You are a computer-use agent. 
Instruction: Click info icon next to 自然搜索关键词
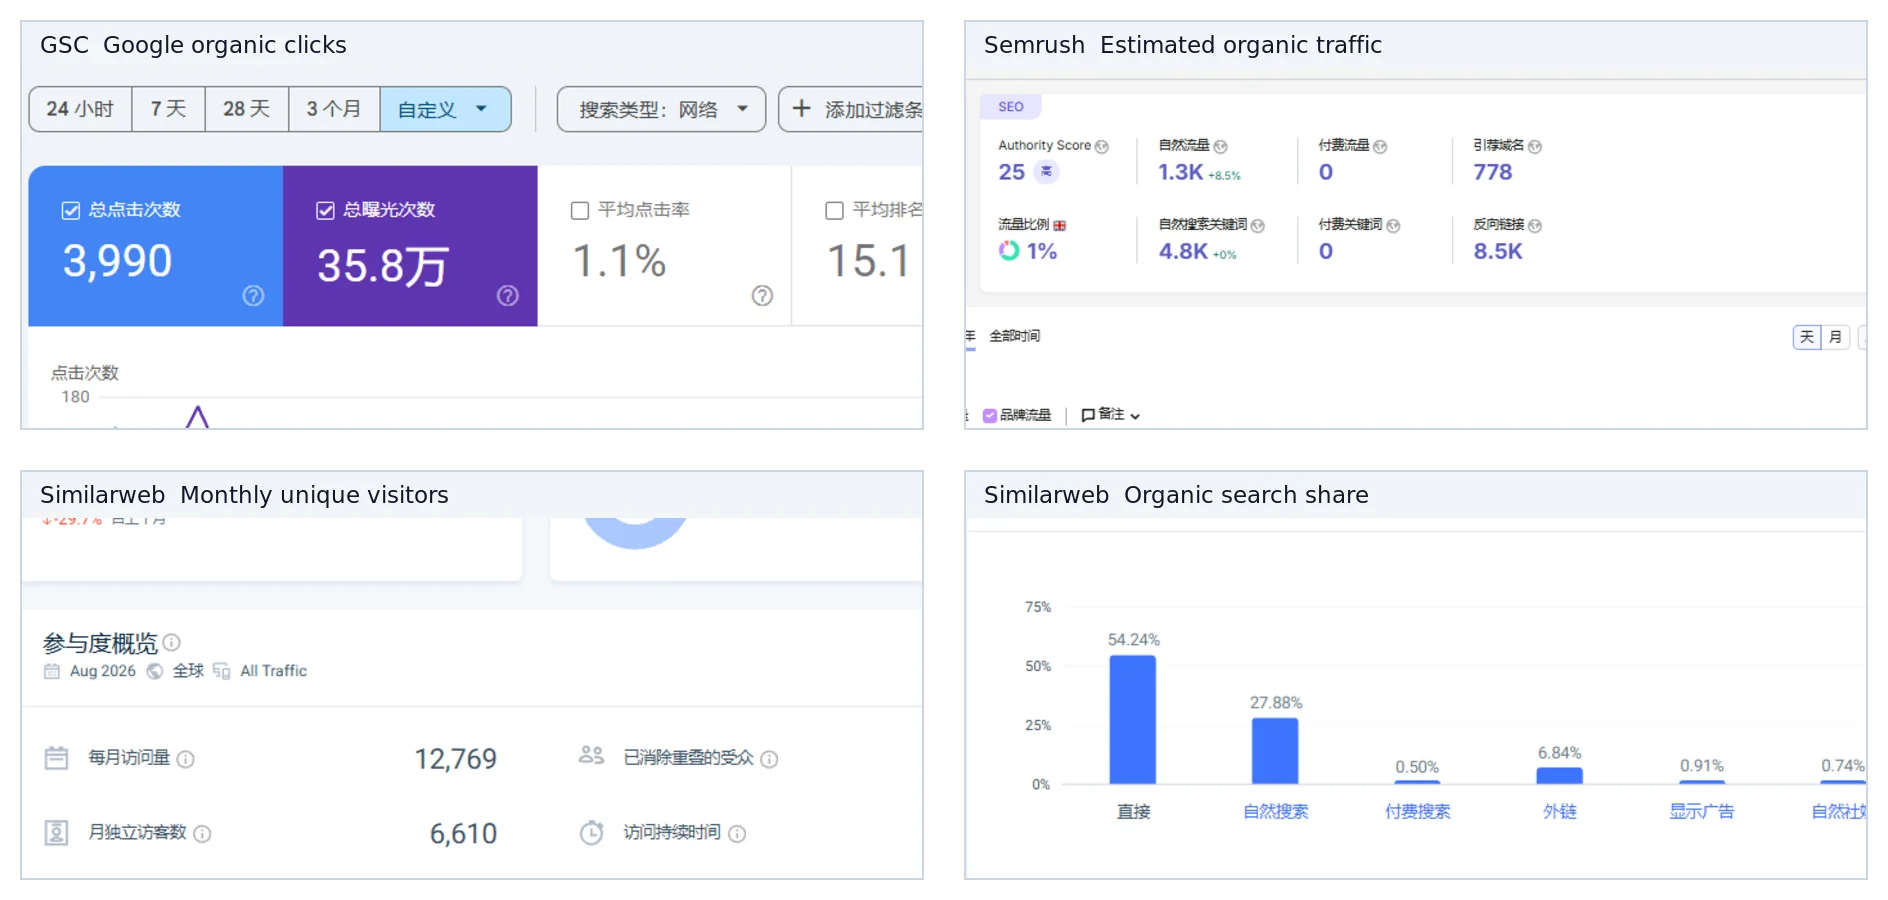point(1258,226)
